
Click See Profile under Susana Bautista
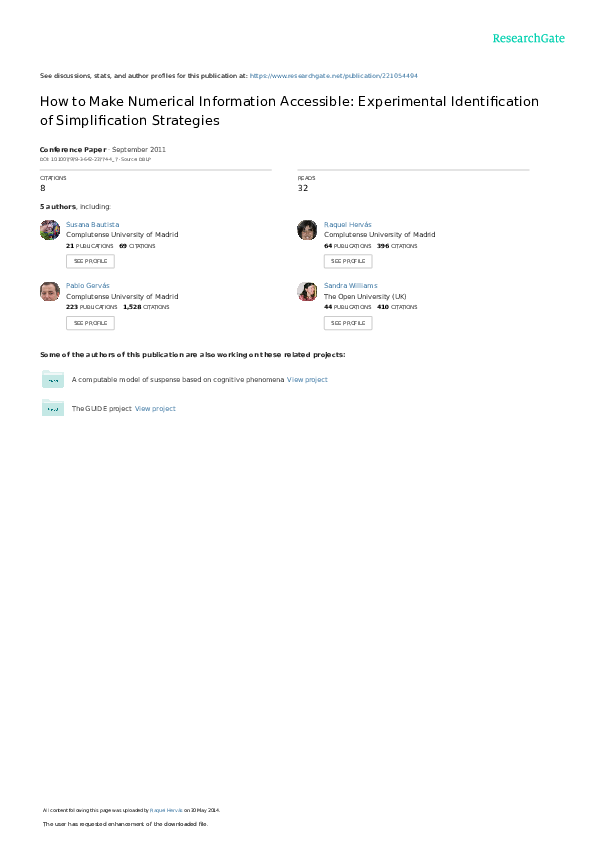point(90,261)
